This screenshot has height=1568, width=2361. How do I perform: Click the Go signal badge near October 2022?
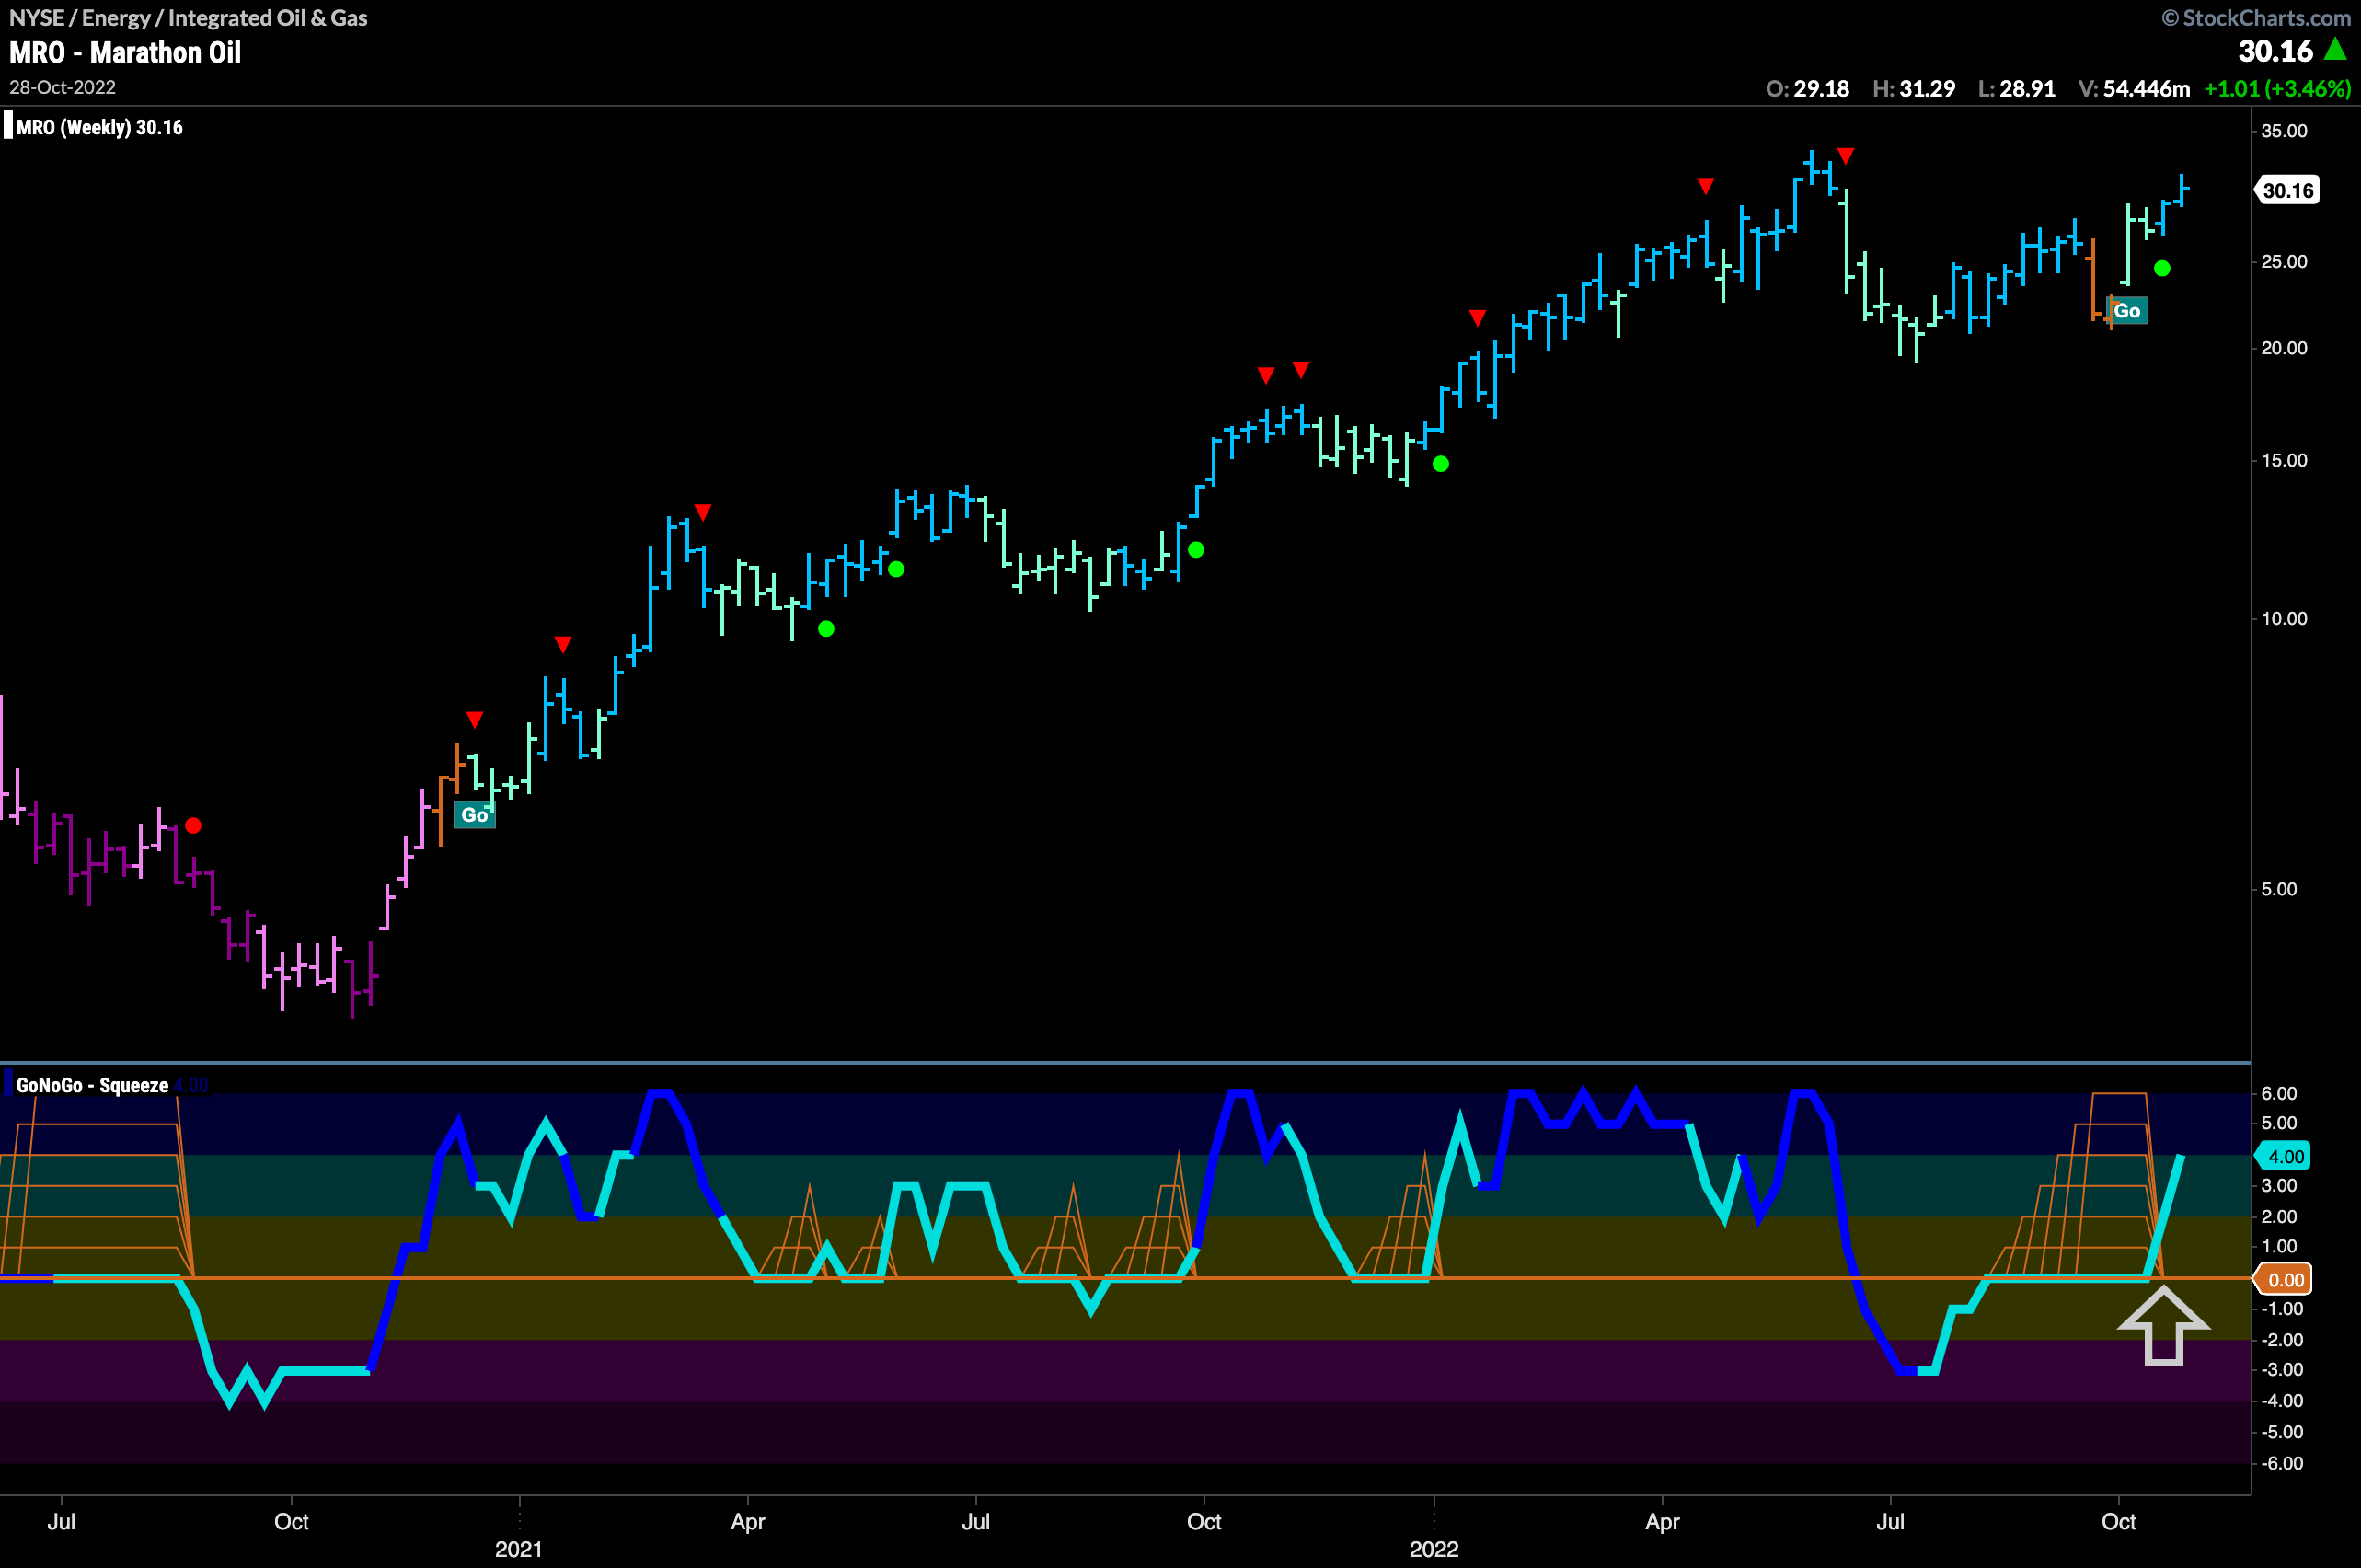tap(2127, 311)
